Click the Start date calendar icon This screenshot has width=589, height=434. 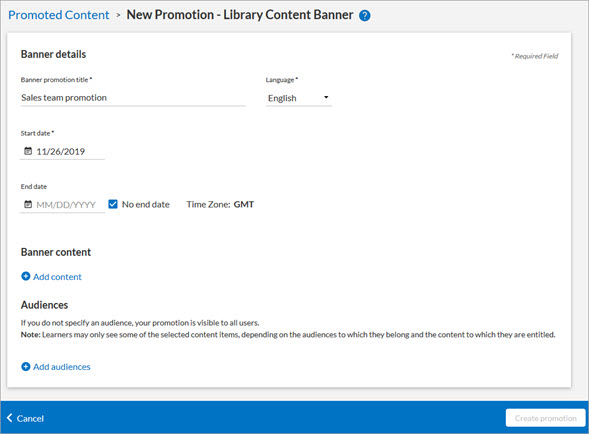(28, 151)
